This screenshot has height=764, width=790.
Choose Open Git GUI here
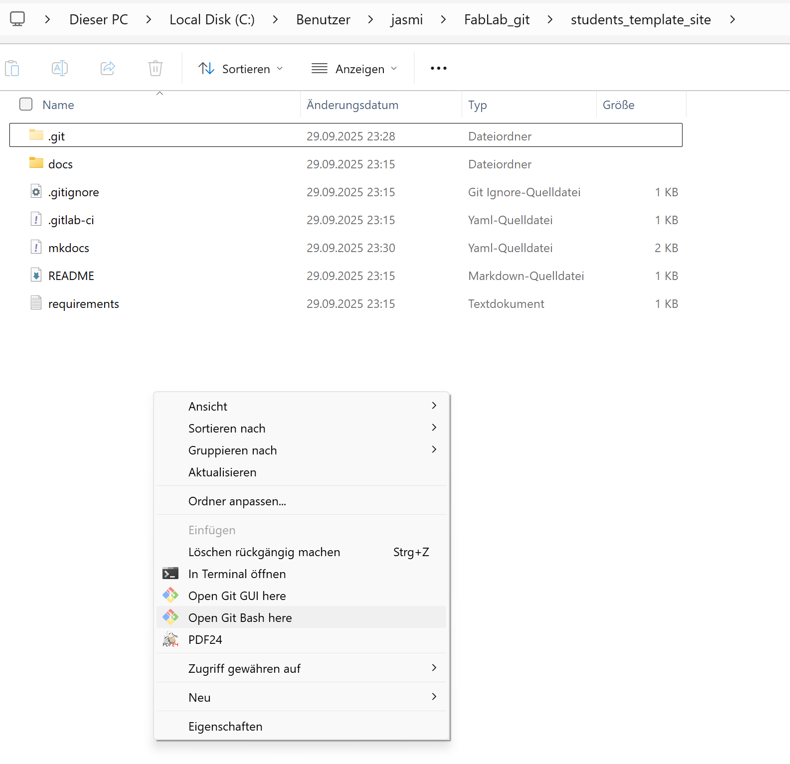[x=301, y=596]
